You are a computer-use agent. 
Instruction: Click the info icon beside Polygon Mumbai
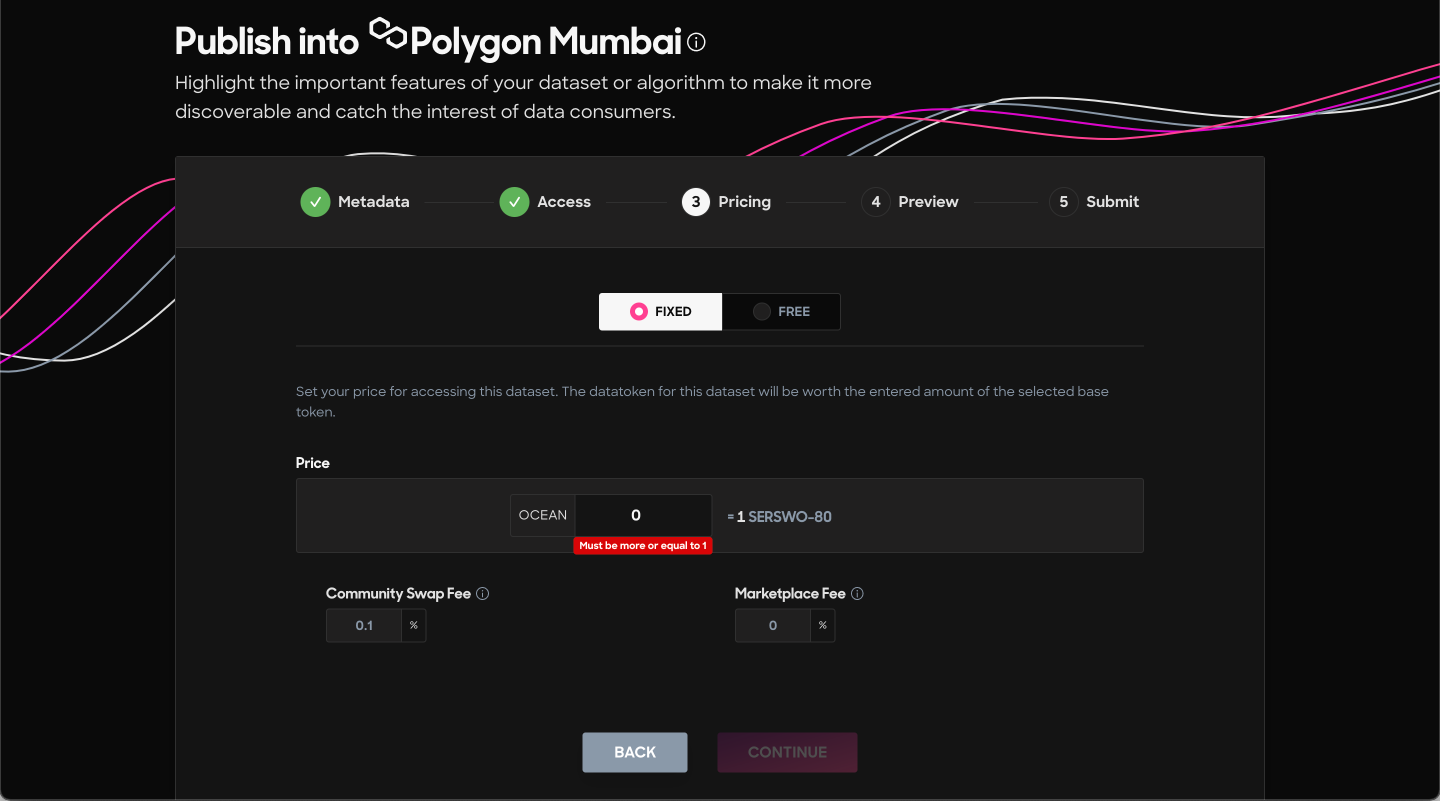click(698, 42)
